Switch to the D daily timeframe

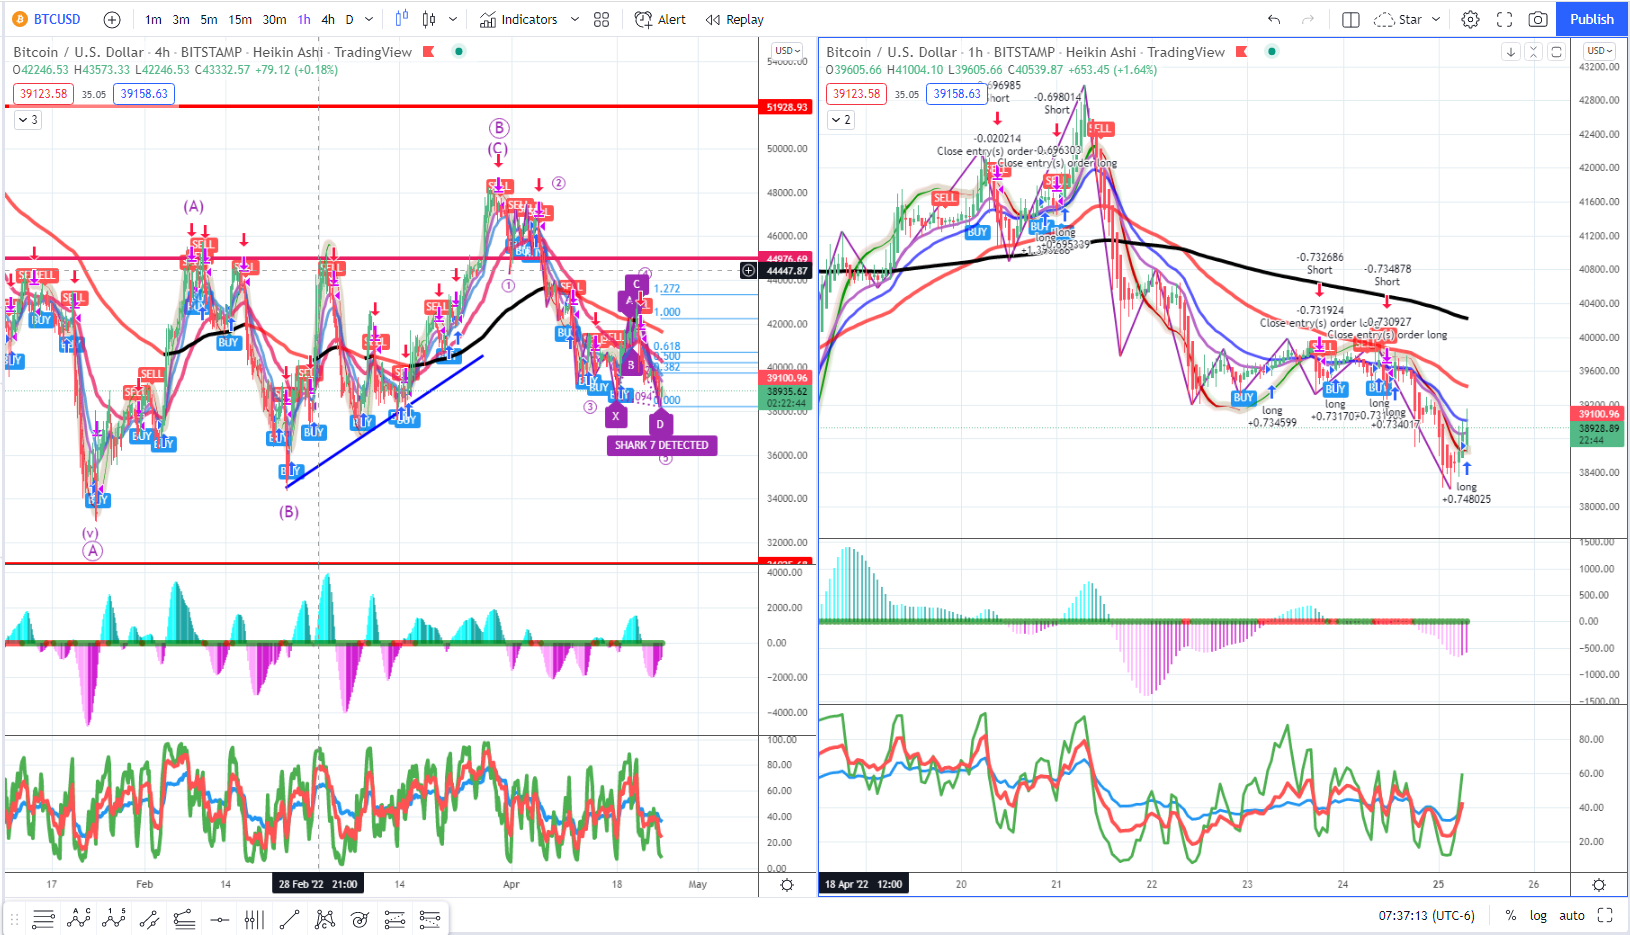coord(349,19)
